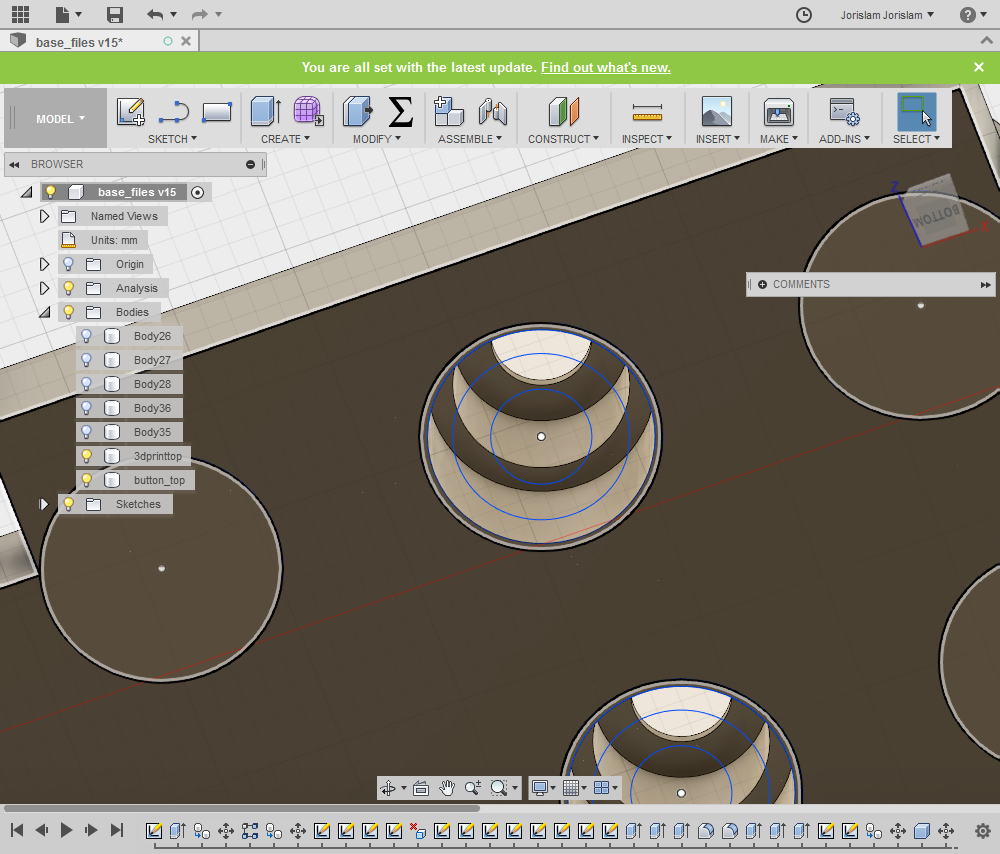1000x854 pixels.
Task: Click the Joint assemble icon
Action: click(x=493, y=112)
